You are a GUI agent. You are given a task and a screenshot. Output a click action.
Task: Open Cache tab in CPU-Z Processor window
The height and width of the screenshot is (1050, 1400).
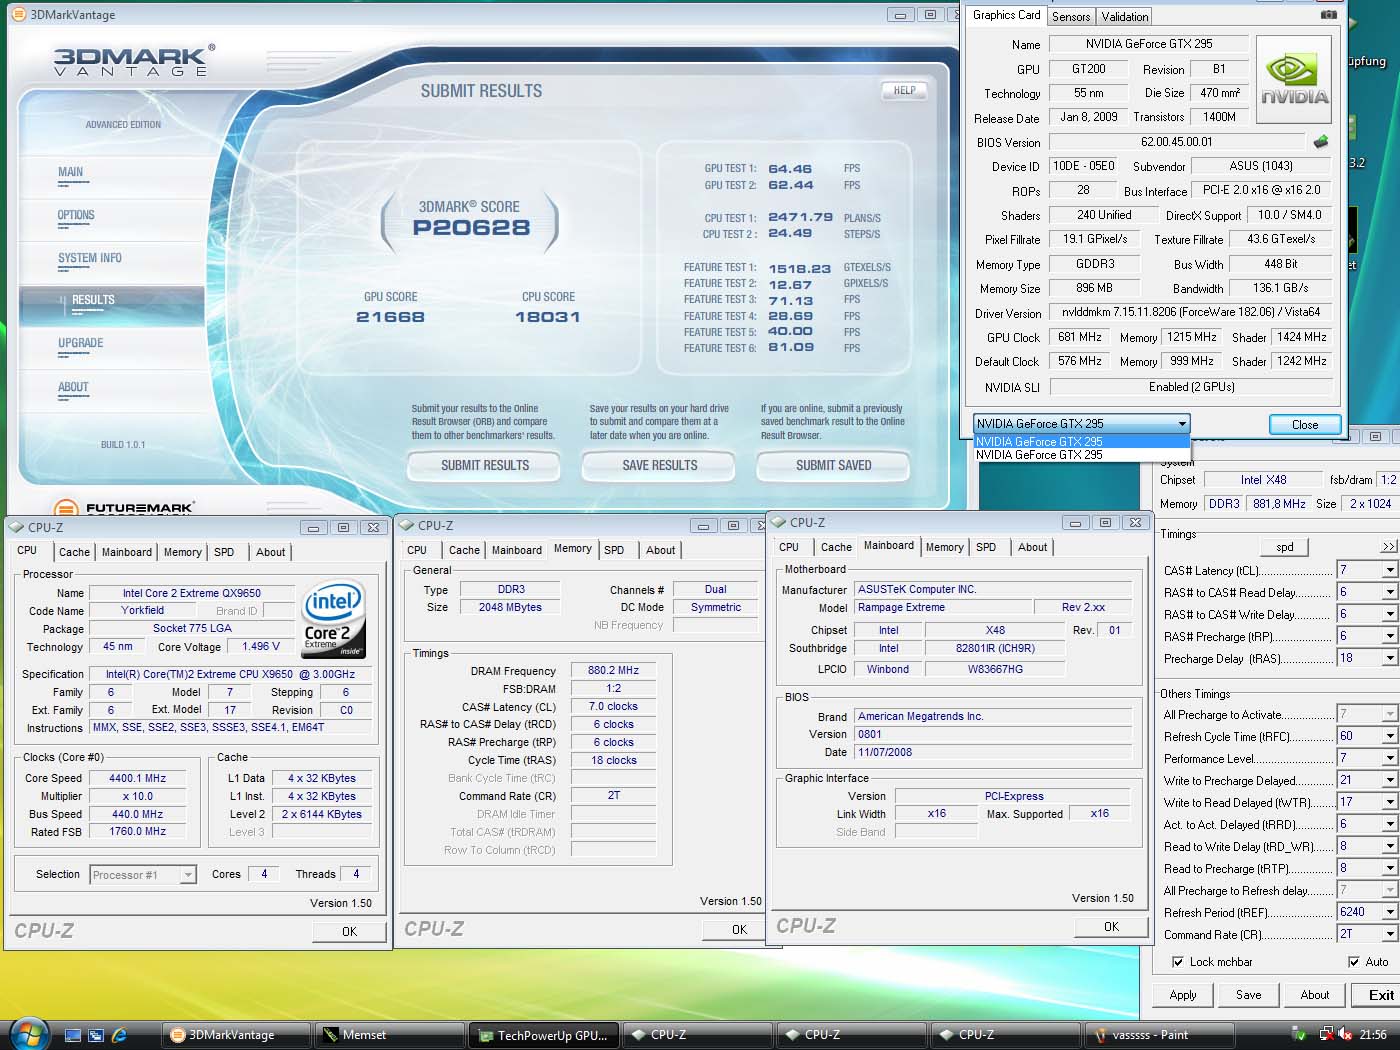click(x=74, y=552)
